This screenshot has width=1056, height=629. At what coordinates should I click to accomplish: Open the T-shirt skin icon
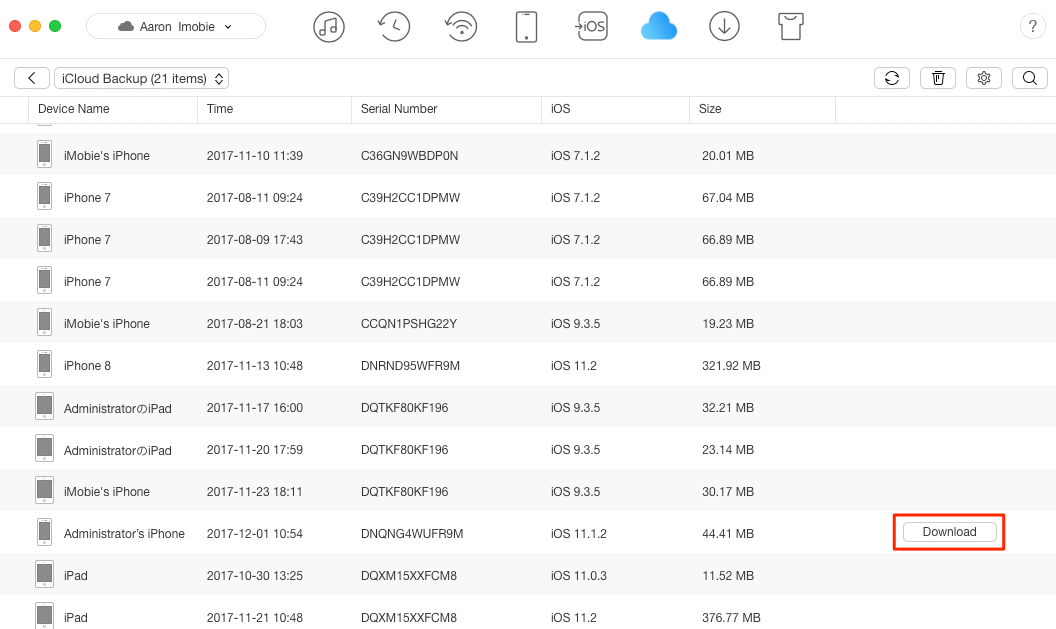pos(791,27)
